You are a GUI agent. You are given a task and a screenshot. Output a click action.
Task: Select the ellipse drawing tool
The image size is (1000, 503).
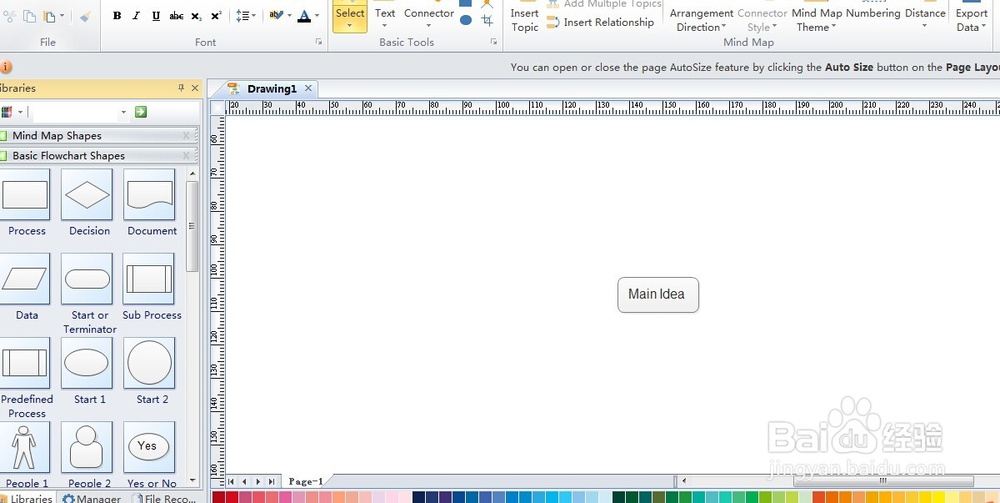click(x=466, y=20)
